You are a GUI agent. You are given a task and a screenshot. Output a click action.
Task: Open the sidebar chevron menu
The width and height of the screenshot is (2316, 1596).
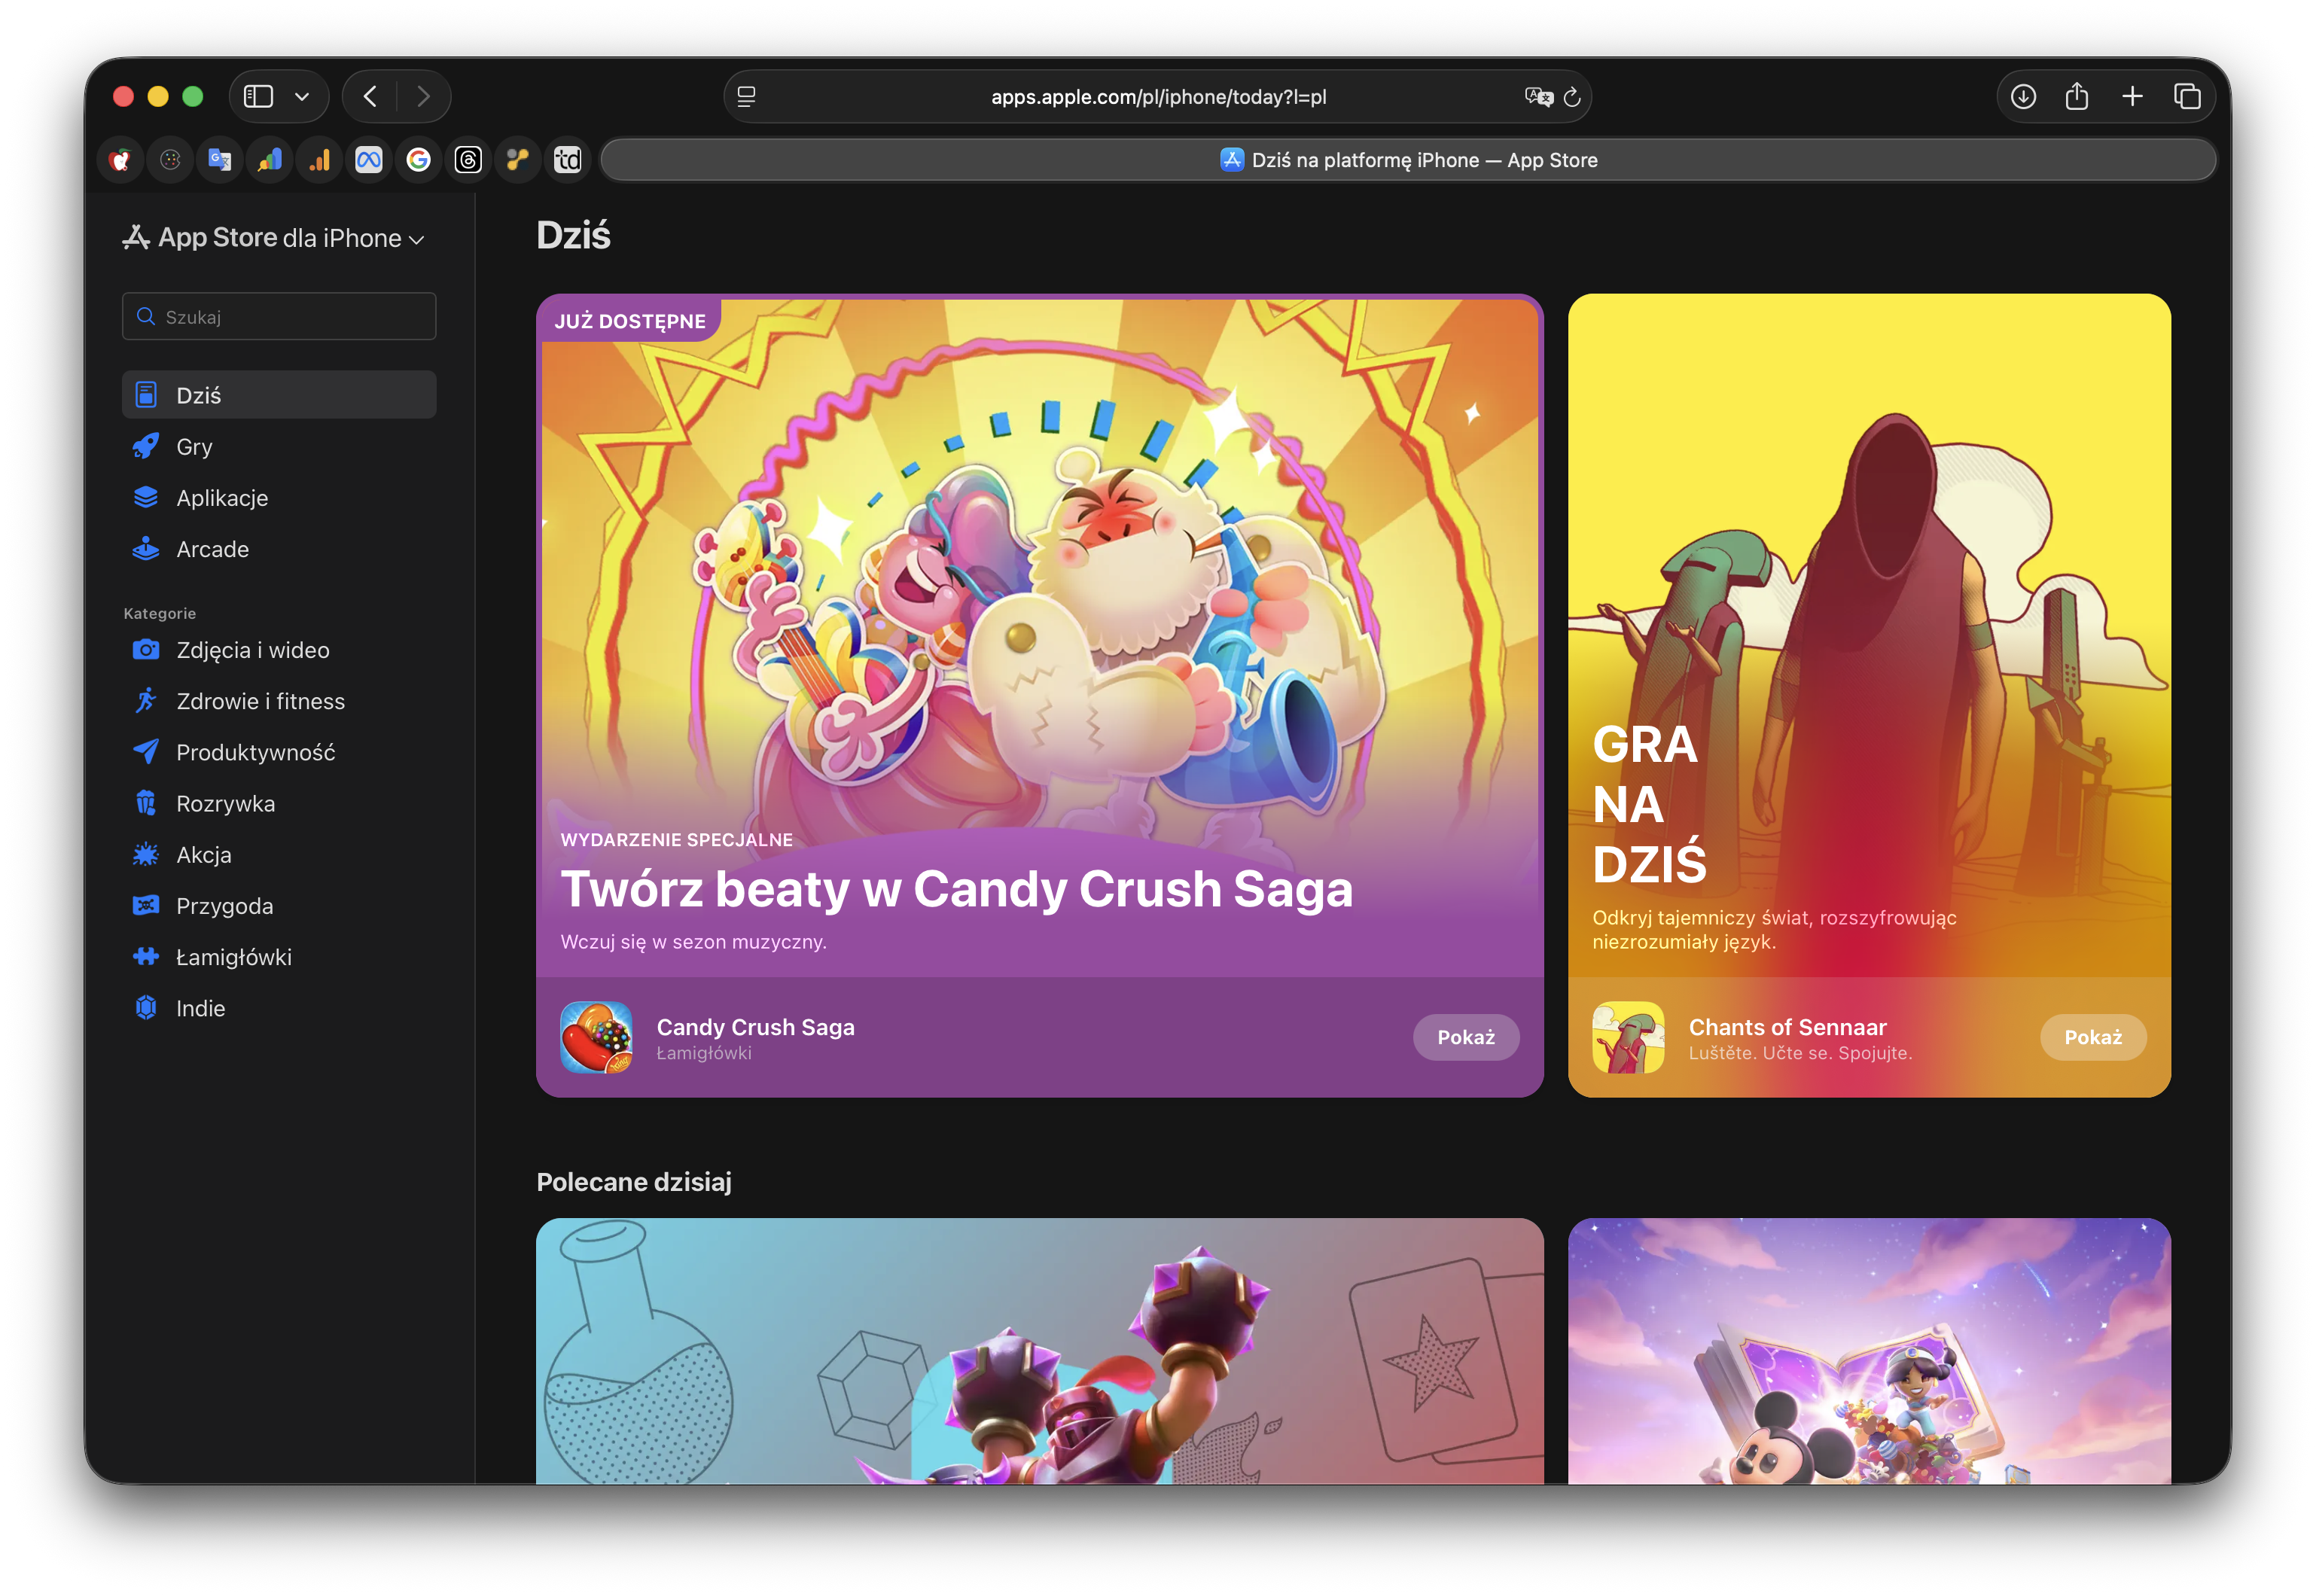point(303,96)
